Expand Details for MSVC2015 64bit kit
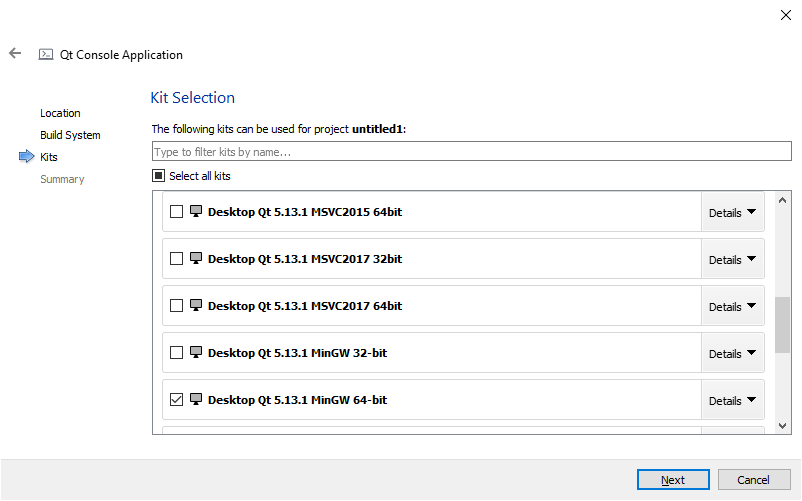 732,212
